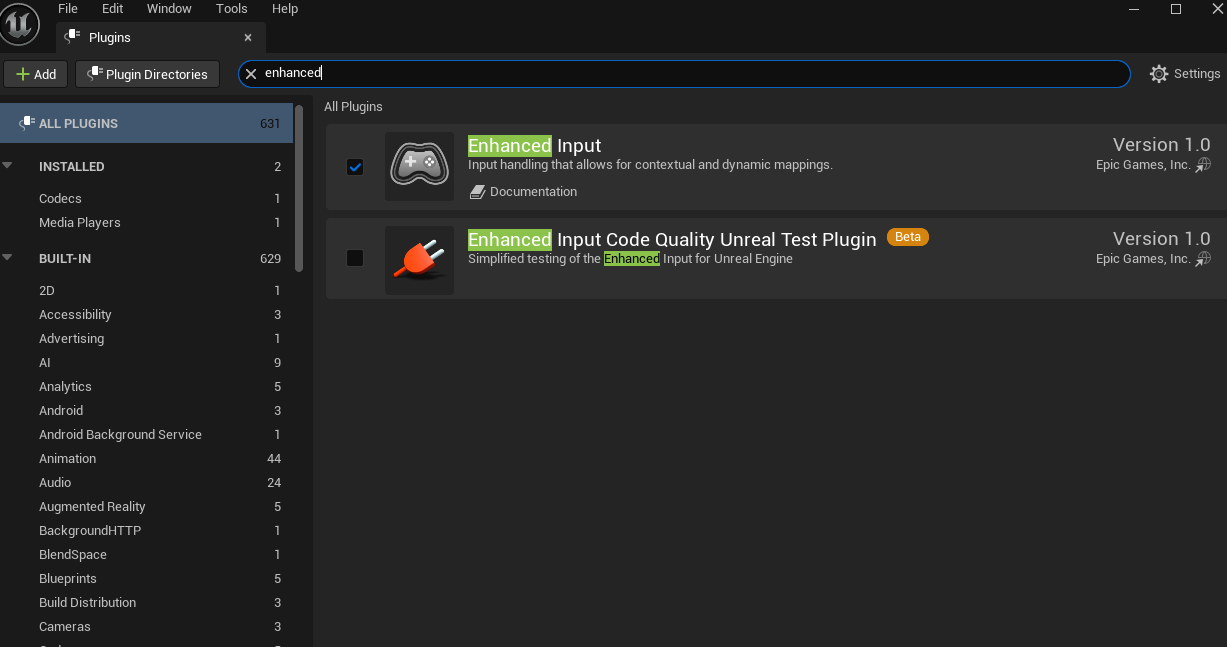
Task: Click the Epic Games link icon for Enhanced Input
Action: 1203,165
